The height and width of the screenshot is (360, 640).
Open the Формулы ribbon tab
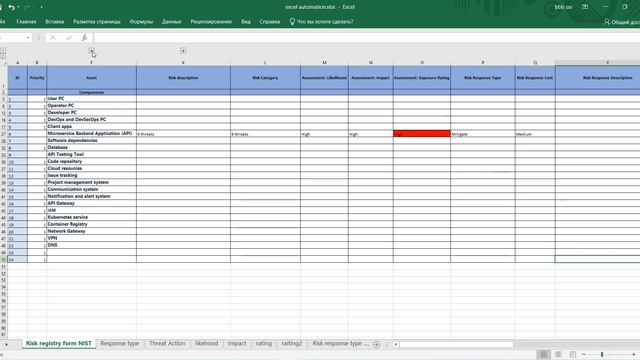click(141, 22)
